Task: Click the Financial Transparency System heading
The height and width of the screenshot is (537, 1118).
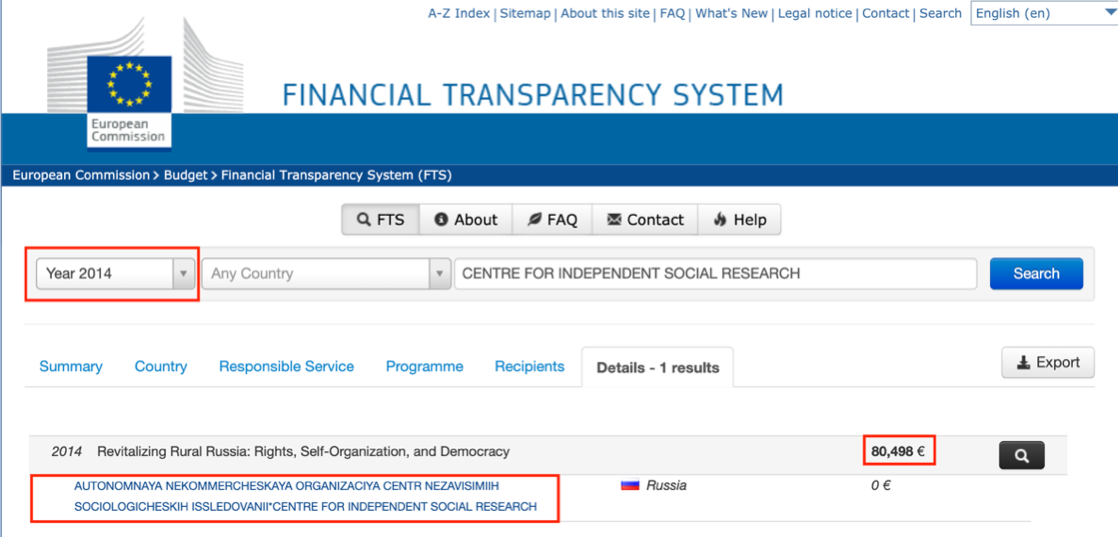Action: pyautogui.click(x=533, y=95)
